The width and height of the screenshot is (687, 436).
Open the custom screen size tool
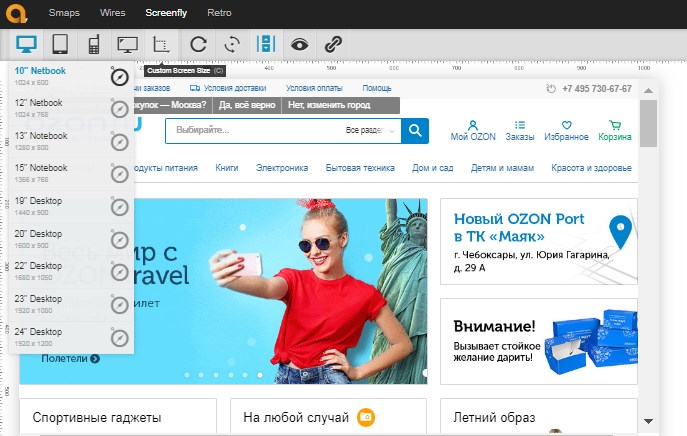pos(161,44)
